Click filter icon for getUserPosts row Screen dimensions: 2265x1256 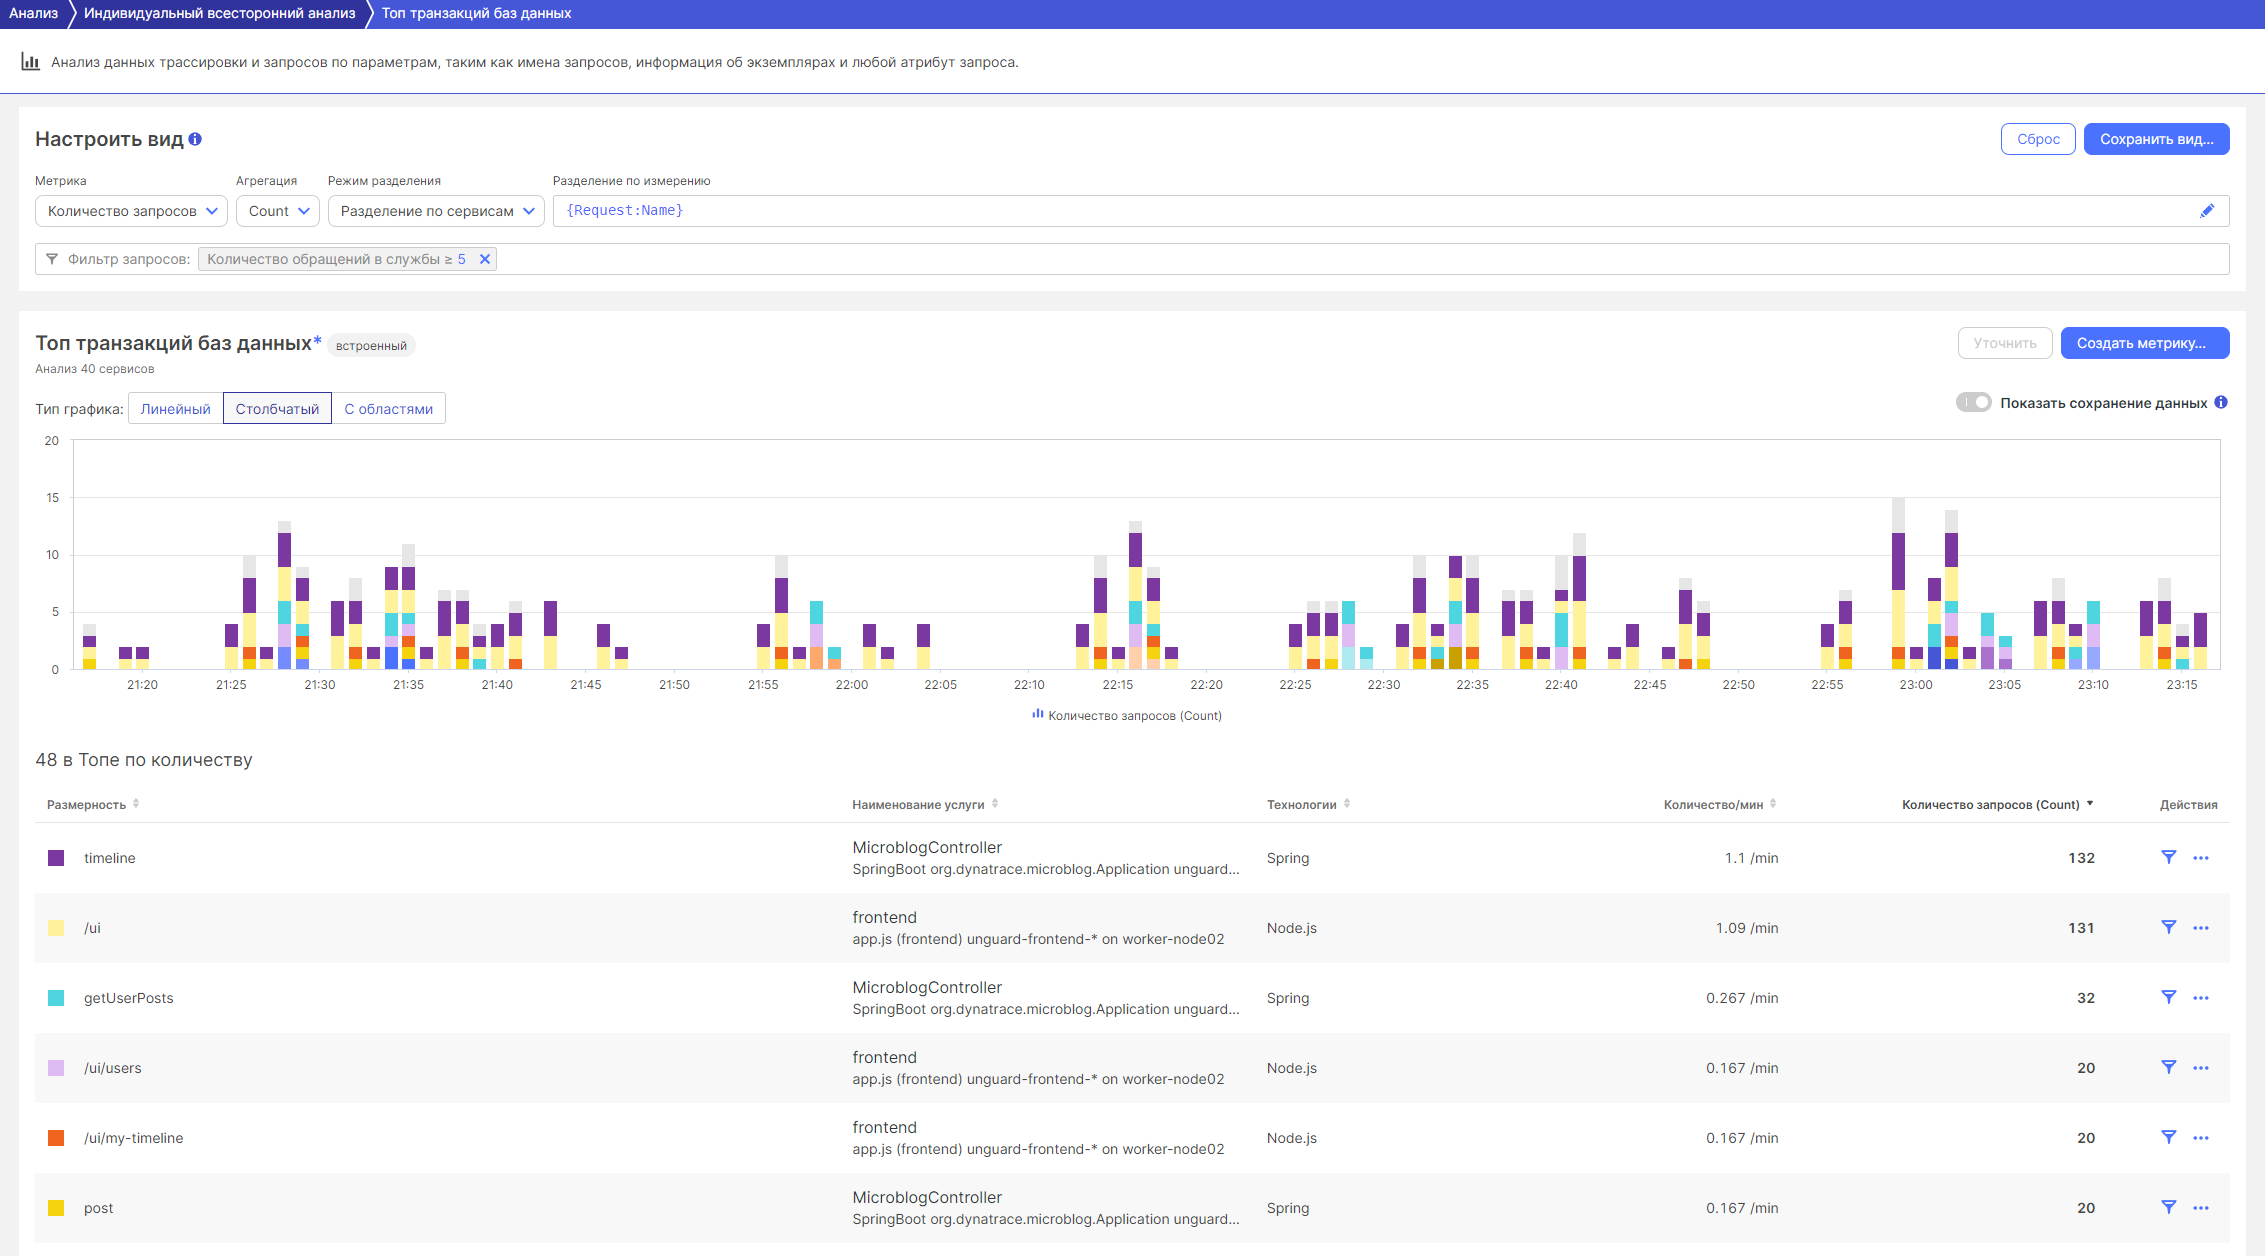[x=2168, y=997]
